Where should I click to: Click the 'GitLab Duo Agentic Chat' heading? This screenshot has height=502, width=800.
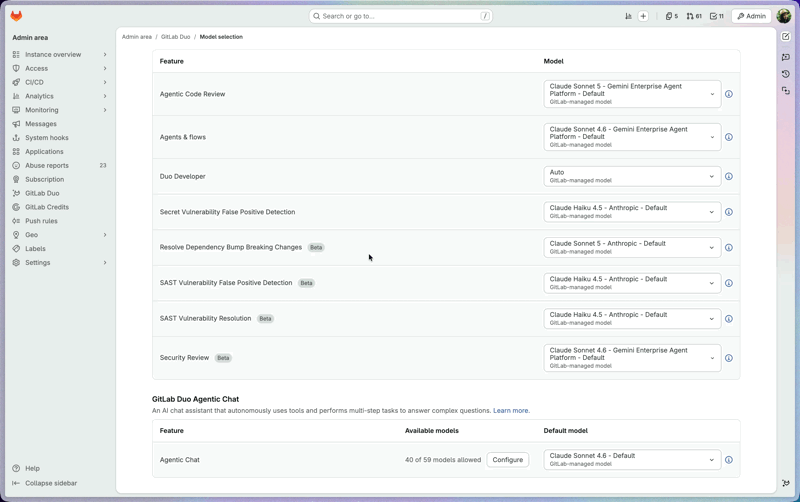(195, 399)
